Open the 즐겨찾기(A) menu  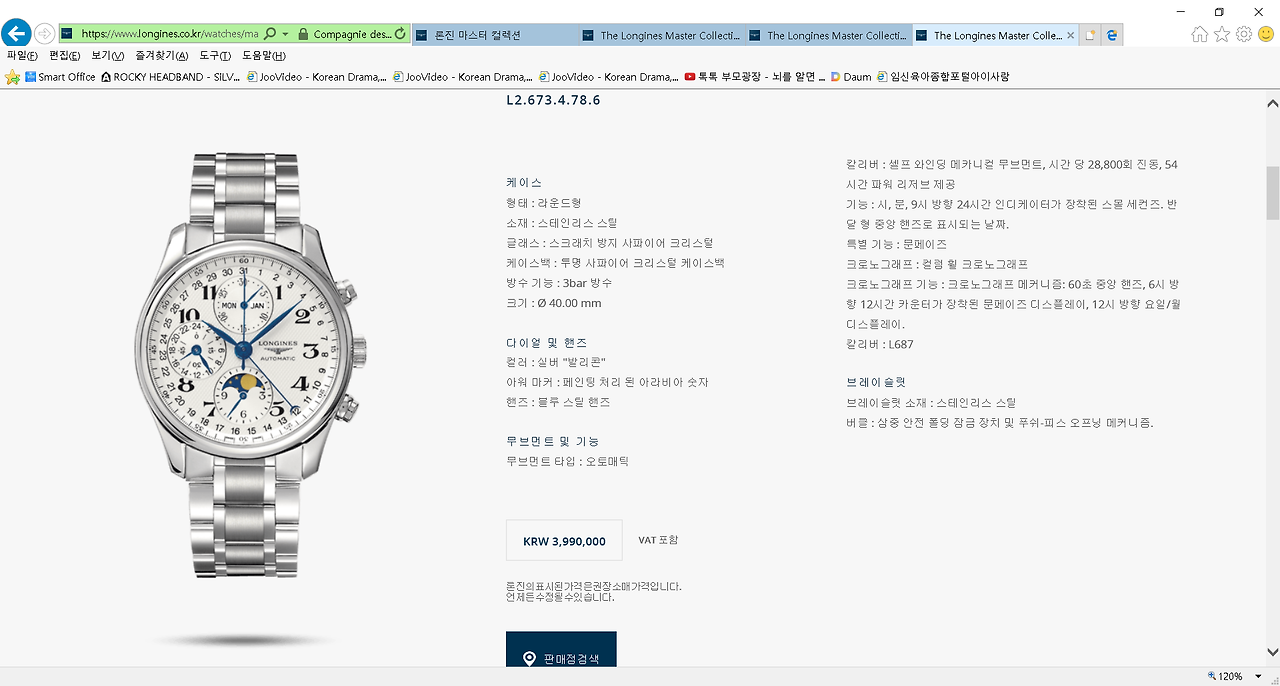click(x=161, y=56)
